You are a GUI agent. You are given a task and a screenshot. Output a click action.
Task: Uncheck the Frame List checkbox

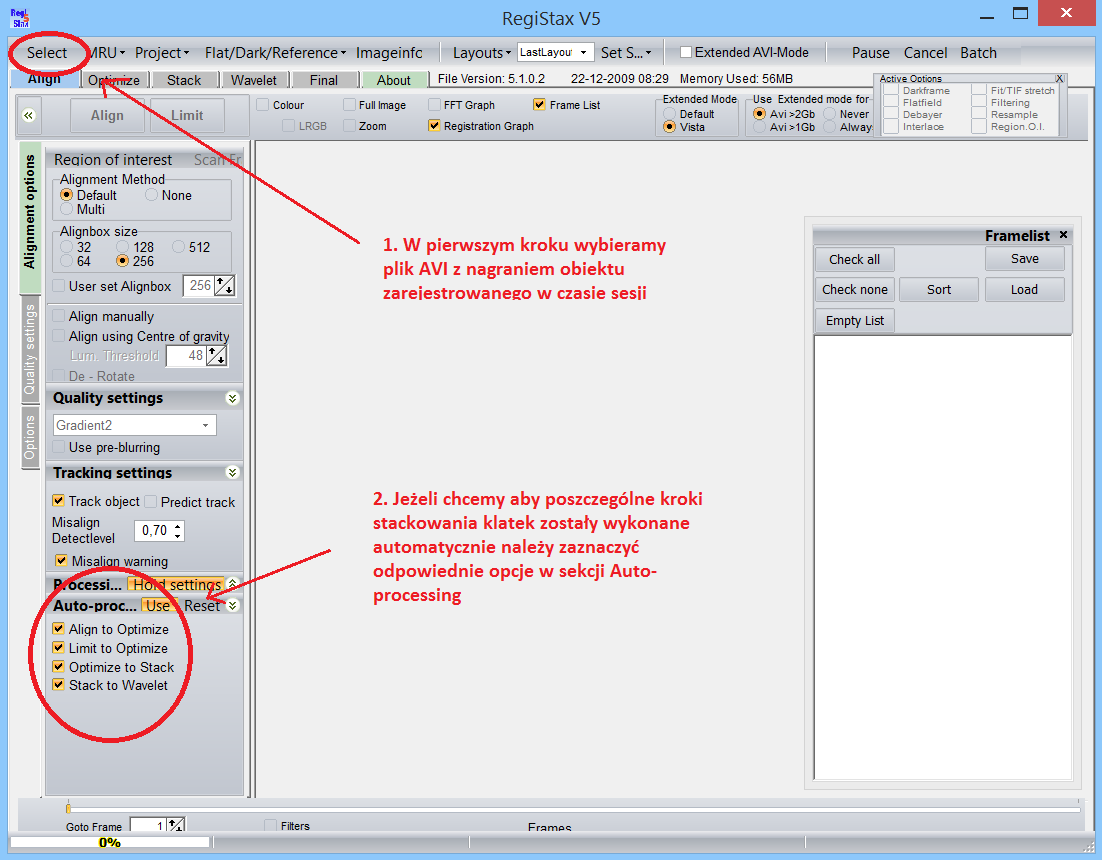[x=540, y=105]
